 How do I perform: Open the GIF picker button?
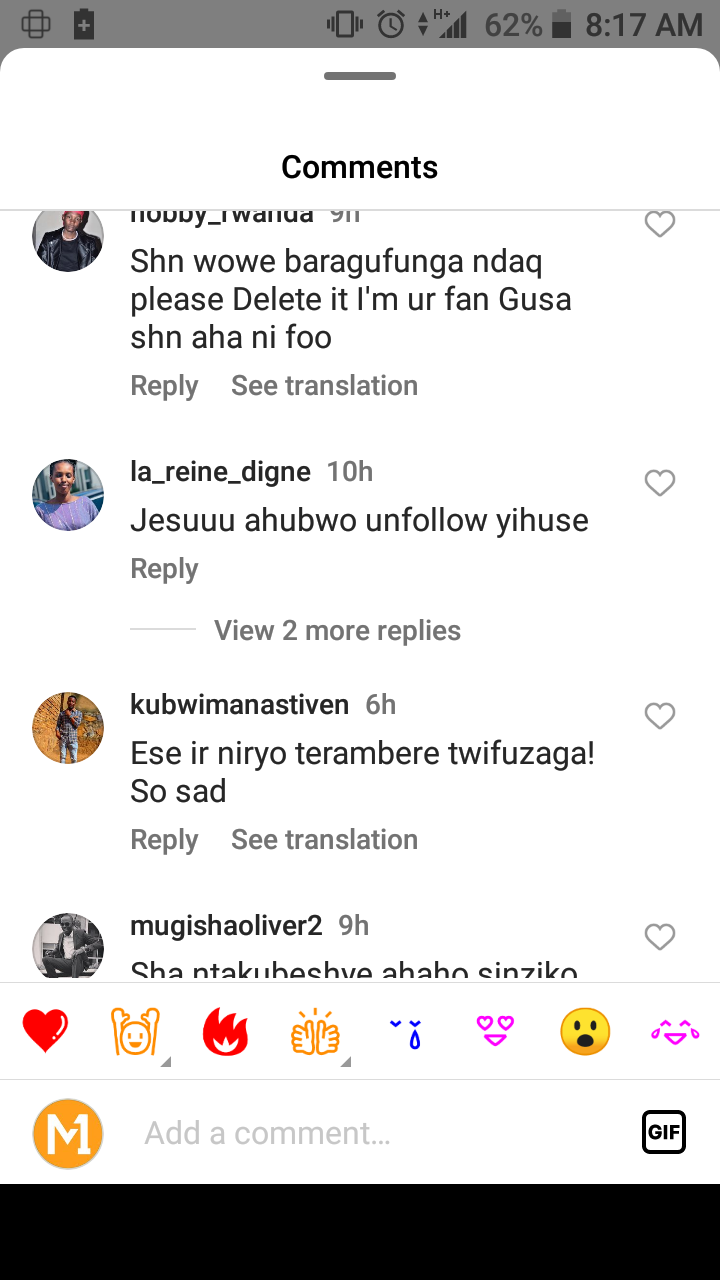click(x=664, y=1132)
